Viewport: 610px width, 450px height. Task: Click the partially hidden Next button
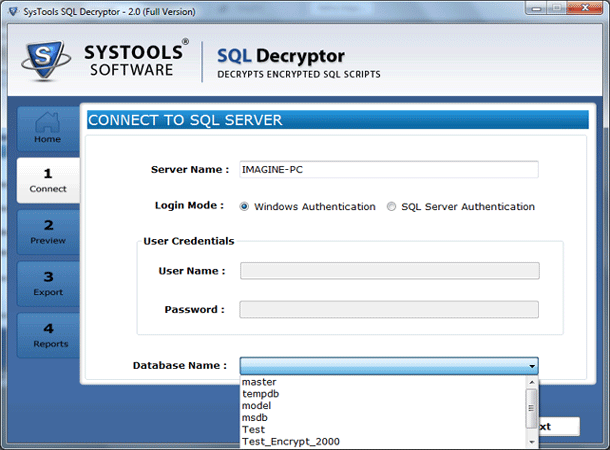point(559,427)
